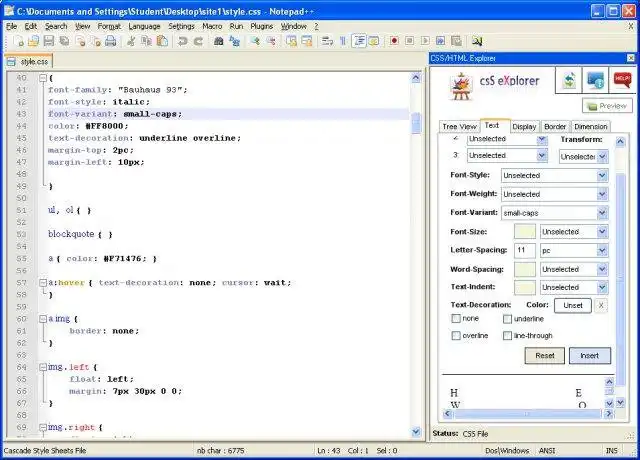Open the Plugins menu
Screen dimensions: 640x460
tap(262, 26)
